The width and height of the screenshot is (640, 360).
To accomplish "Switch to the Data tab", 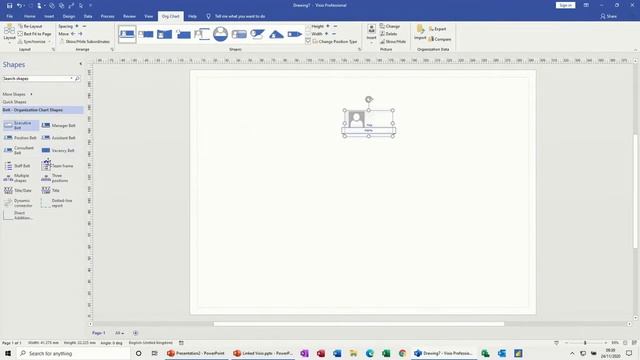I will pos(88,16).
